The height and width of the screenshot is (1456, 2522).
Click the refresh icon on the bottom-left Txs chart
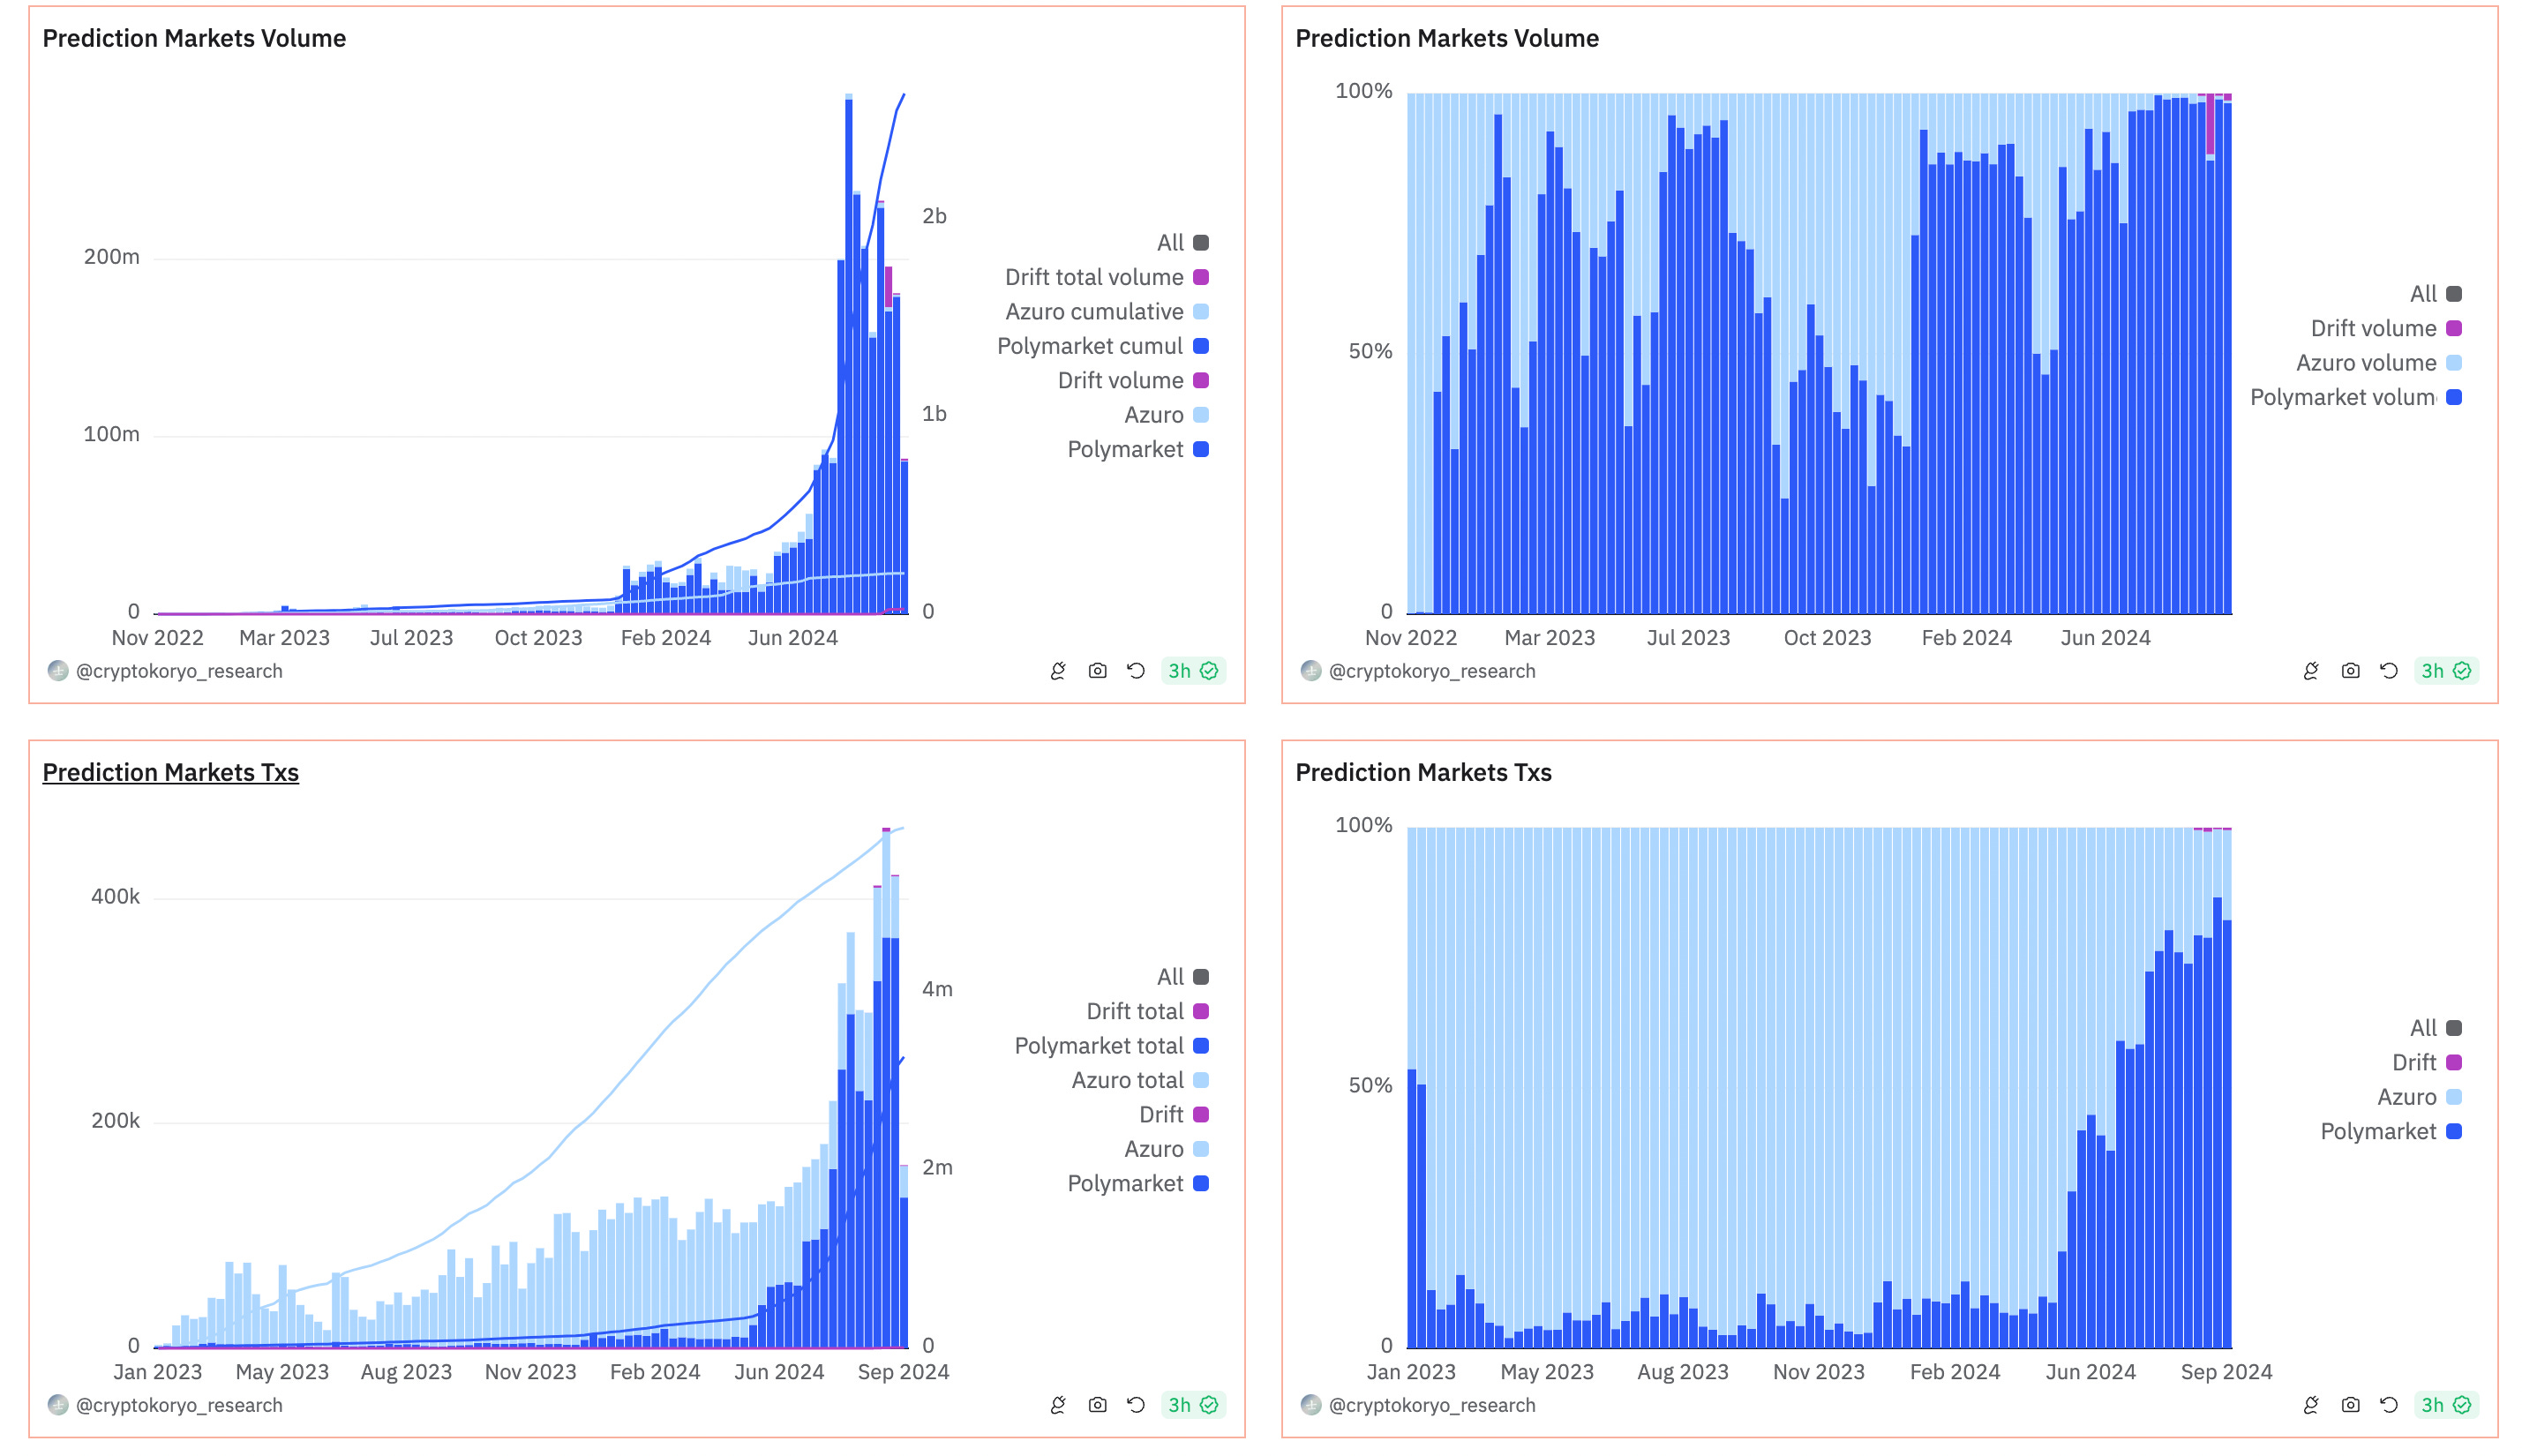(x=1135, y=1405)
